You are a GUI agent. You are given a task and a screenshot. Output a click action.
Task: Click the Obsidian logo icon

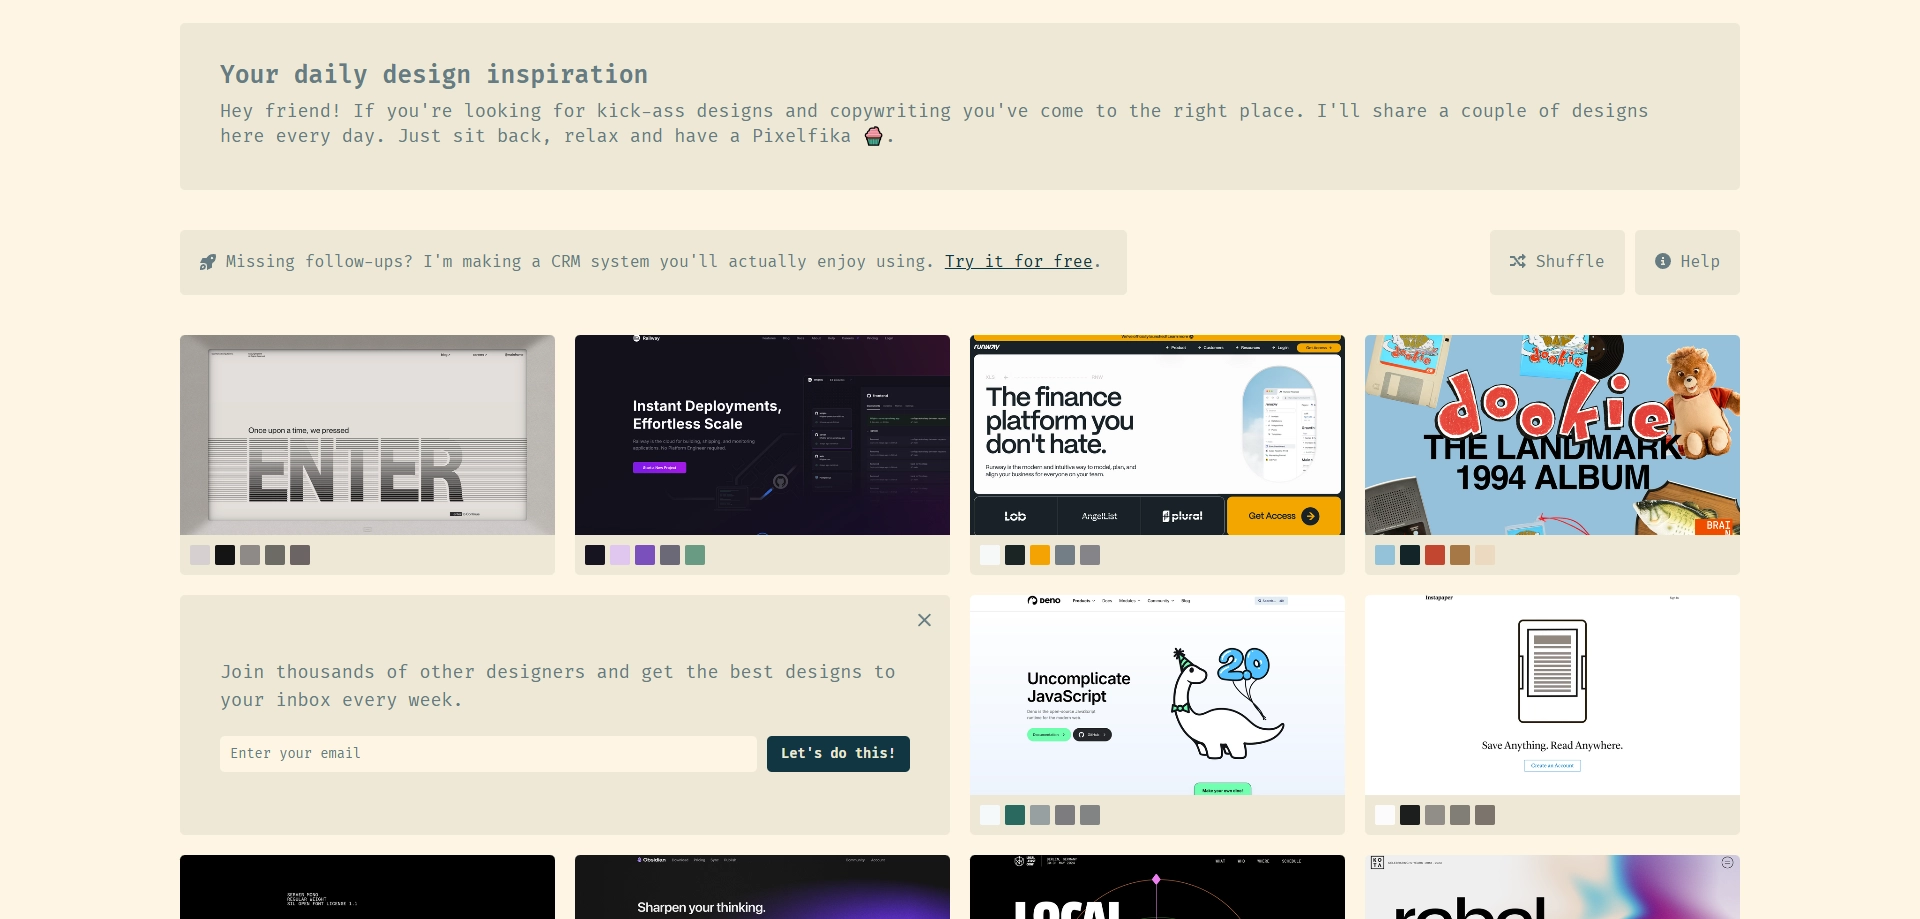[639, 860]
